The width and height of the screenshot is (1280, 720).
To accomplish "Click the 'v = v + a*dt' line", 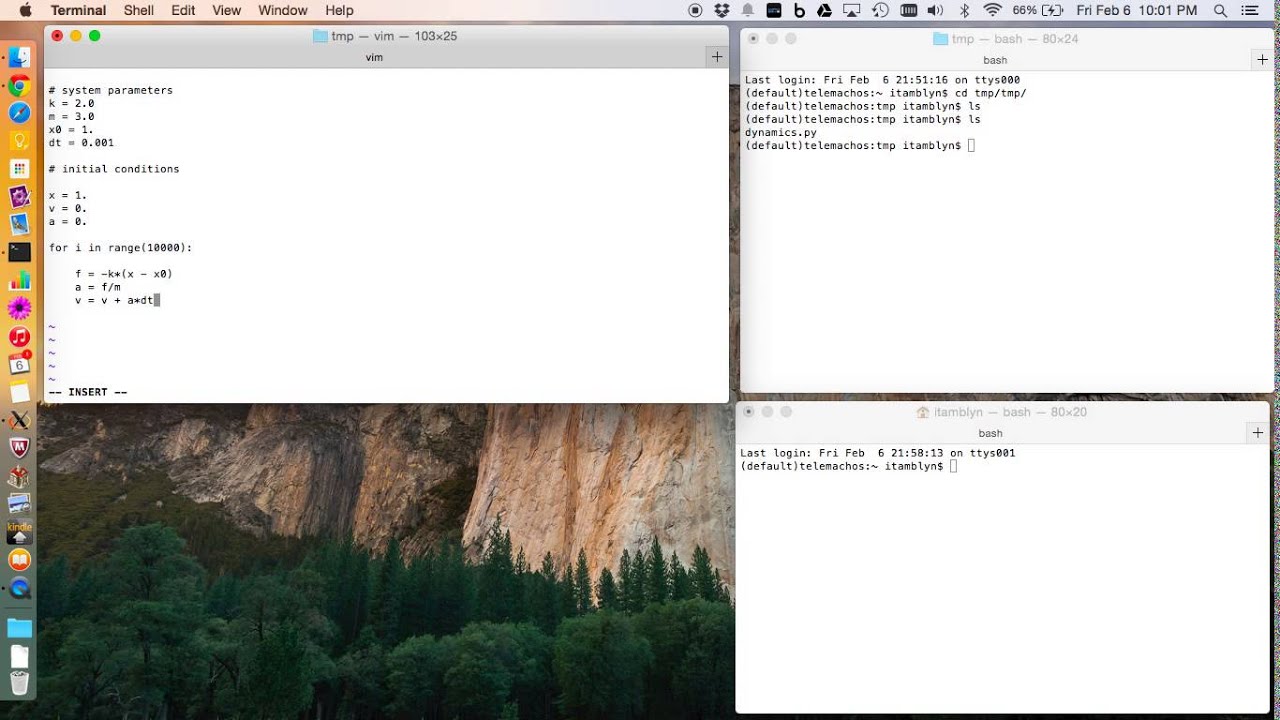I will click(114, 300).
